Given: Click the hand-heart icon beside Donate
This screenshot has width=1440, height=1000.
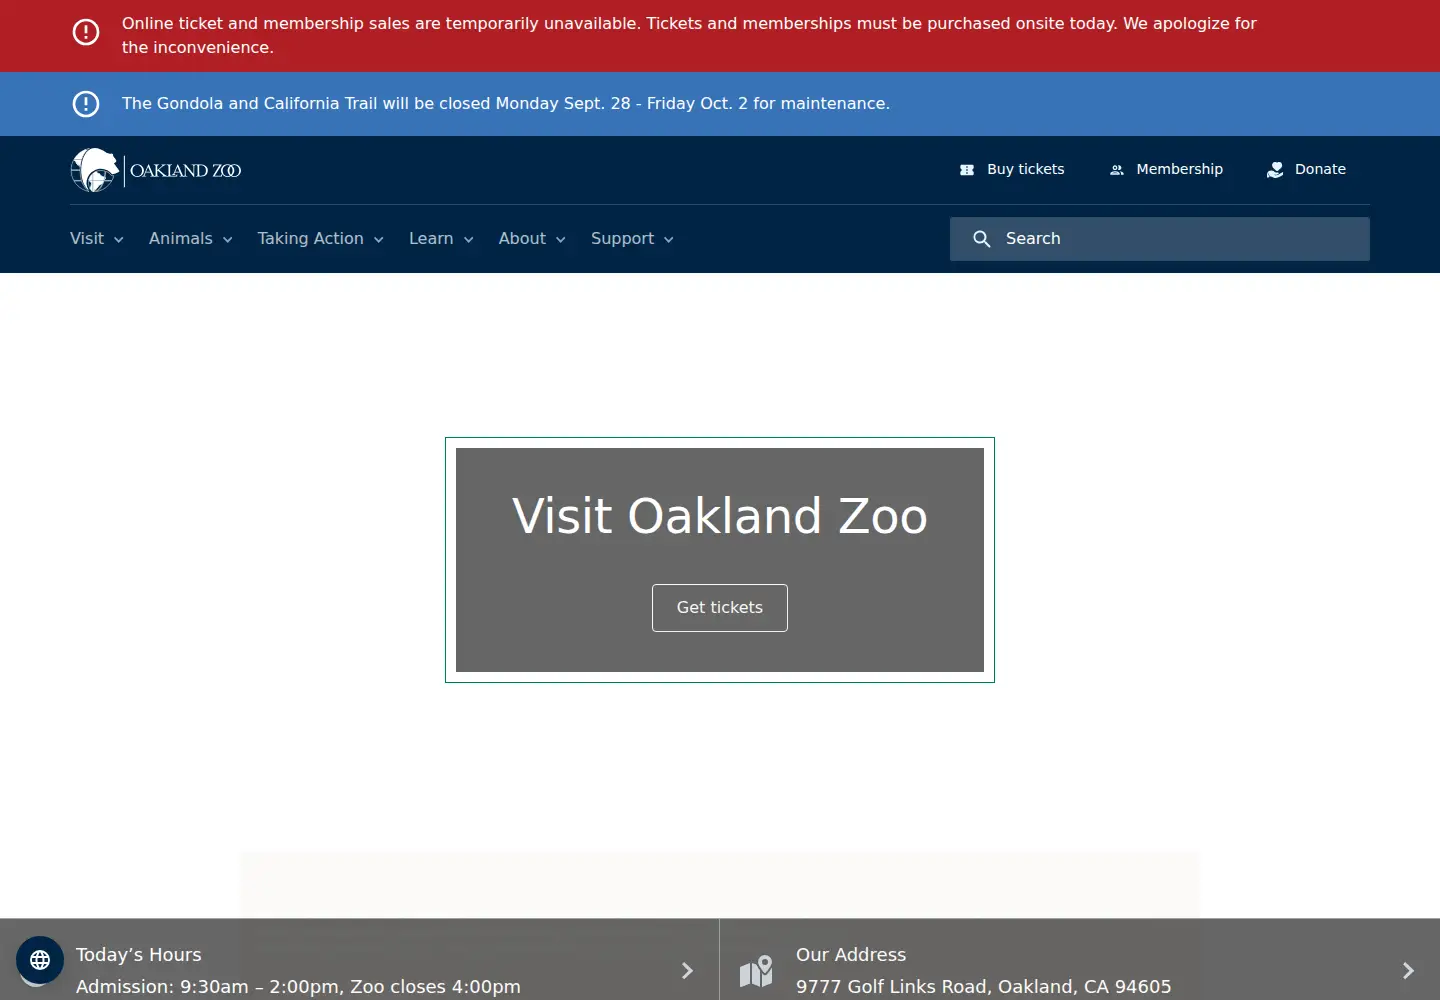Looking at the screenshot, I should point(1275,170).
